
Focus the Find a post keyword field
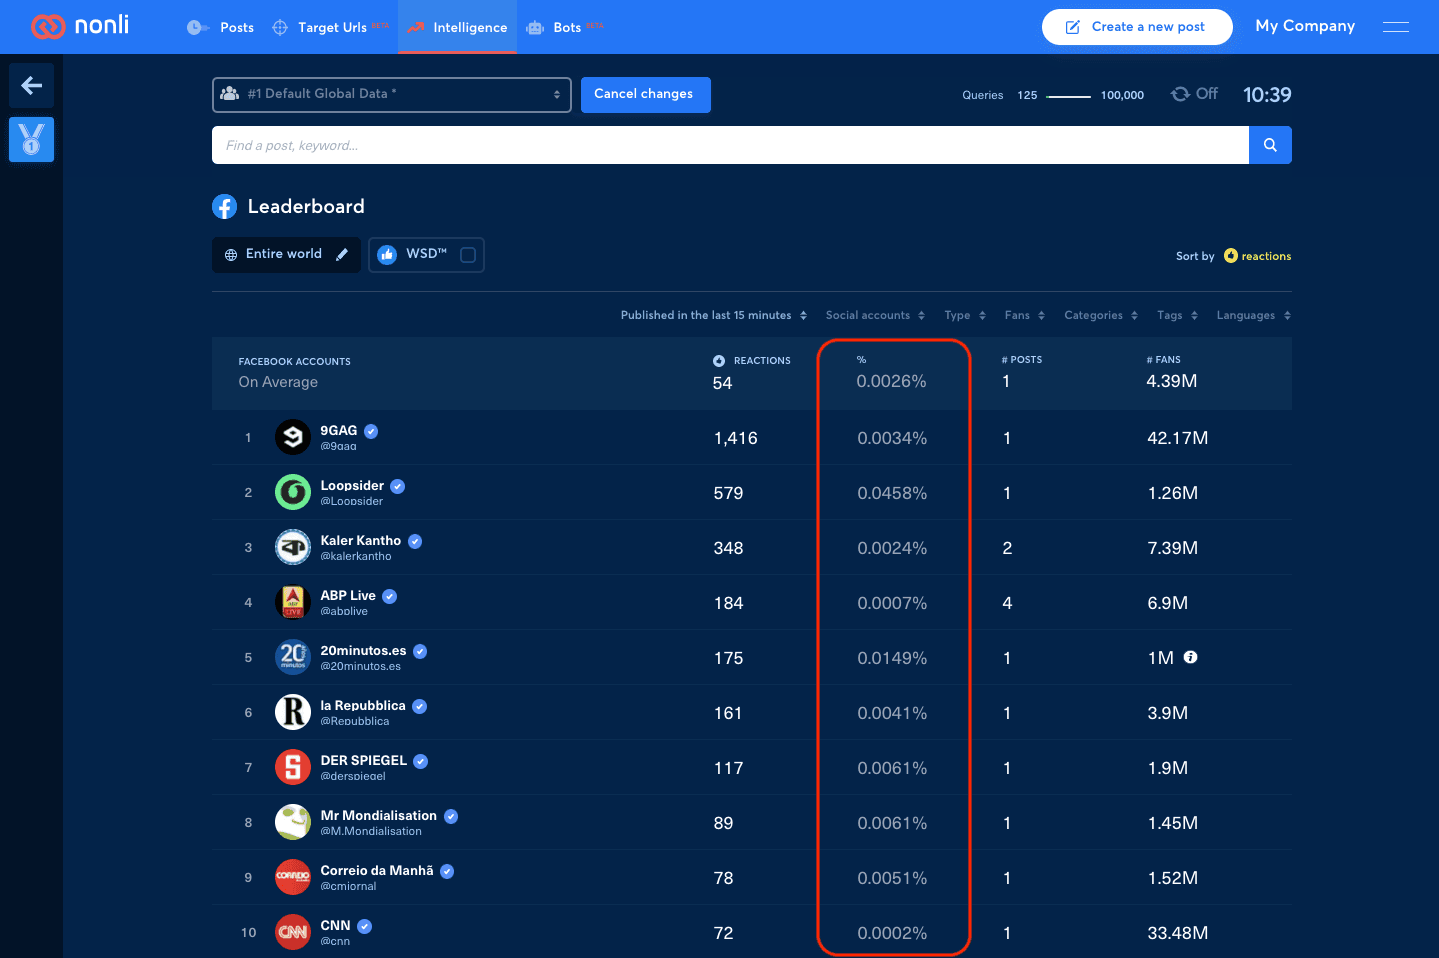point(730,145)
